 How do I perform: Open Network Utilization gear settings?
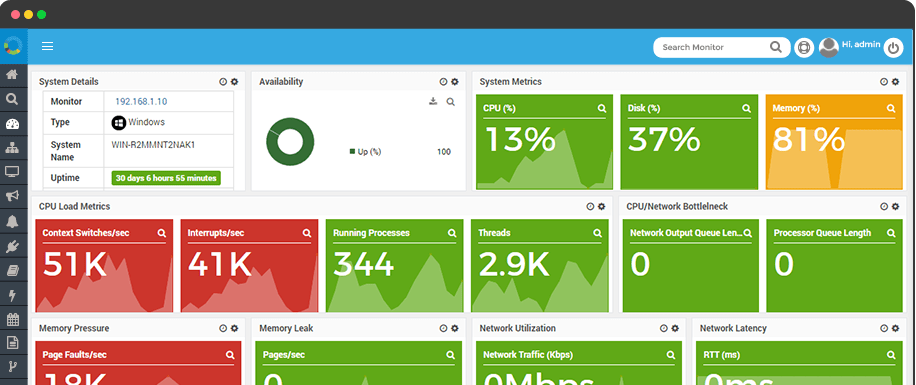[675, 328]
